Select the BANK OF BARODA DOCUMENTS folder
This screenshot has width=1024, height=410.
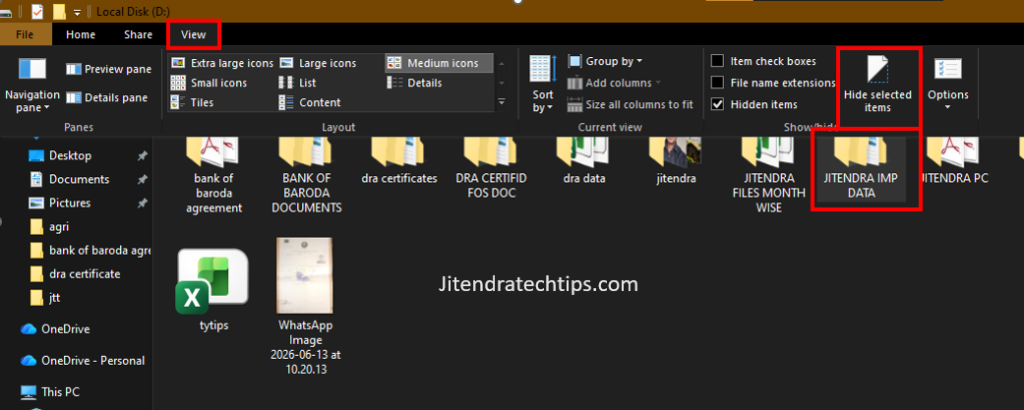(307, 175)
